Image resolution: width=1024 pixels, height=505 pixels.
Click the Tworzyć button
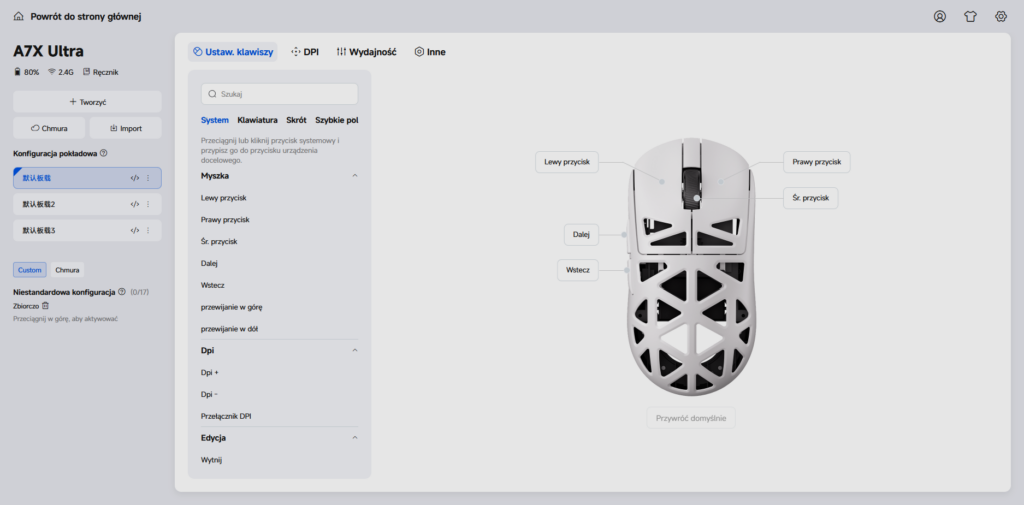(88, 102)
